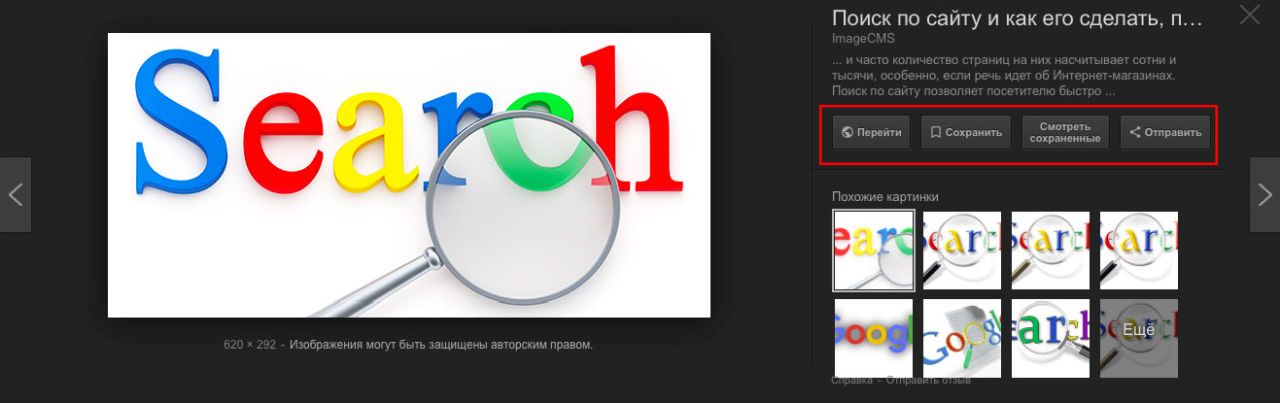1280x403 pixels.
Task: Open the large Search magnifier preview image
Action: coord(409,175)
